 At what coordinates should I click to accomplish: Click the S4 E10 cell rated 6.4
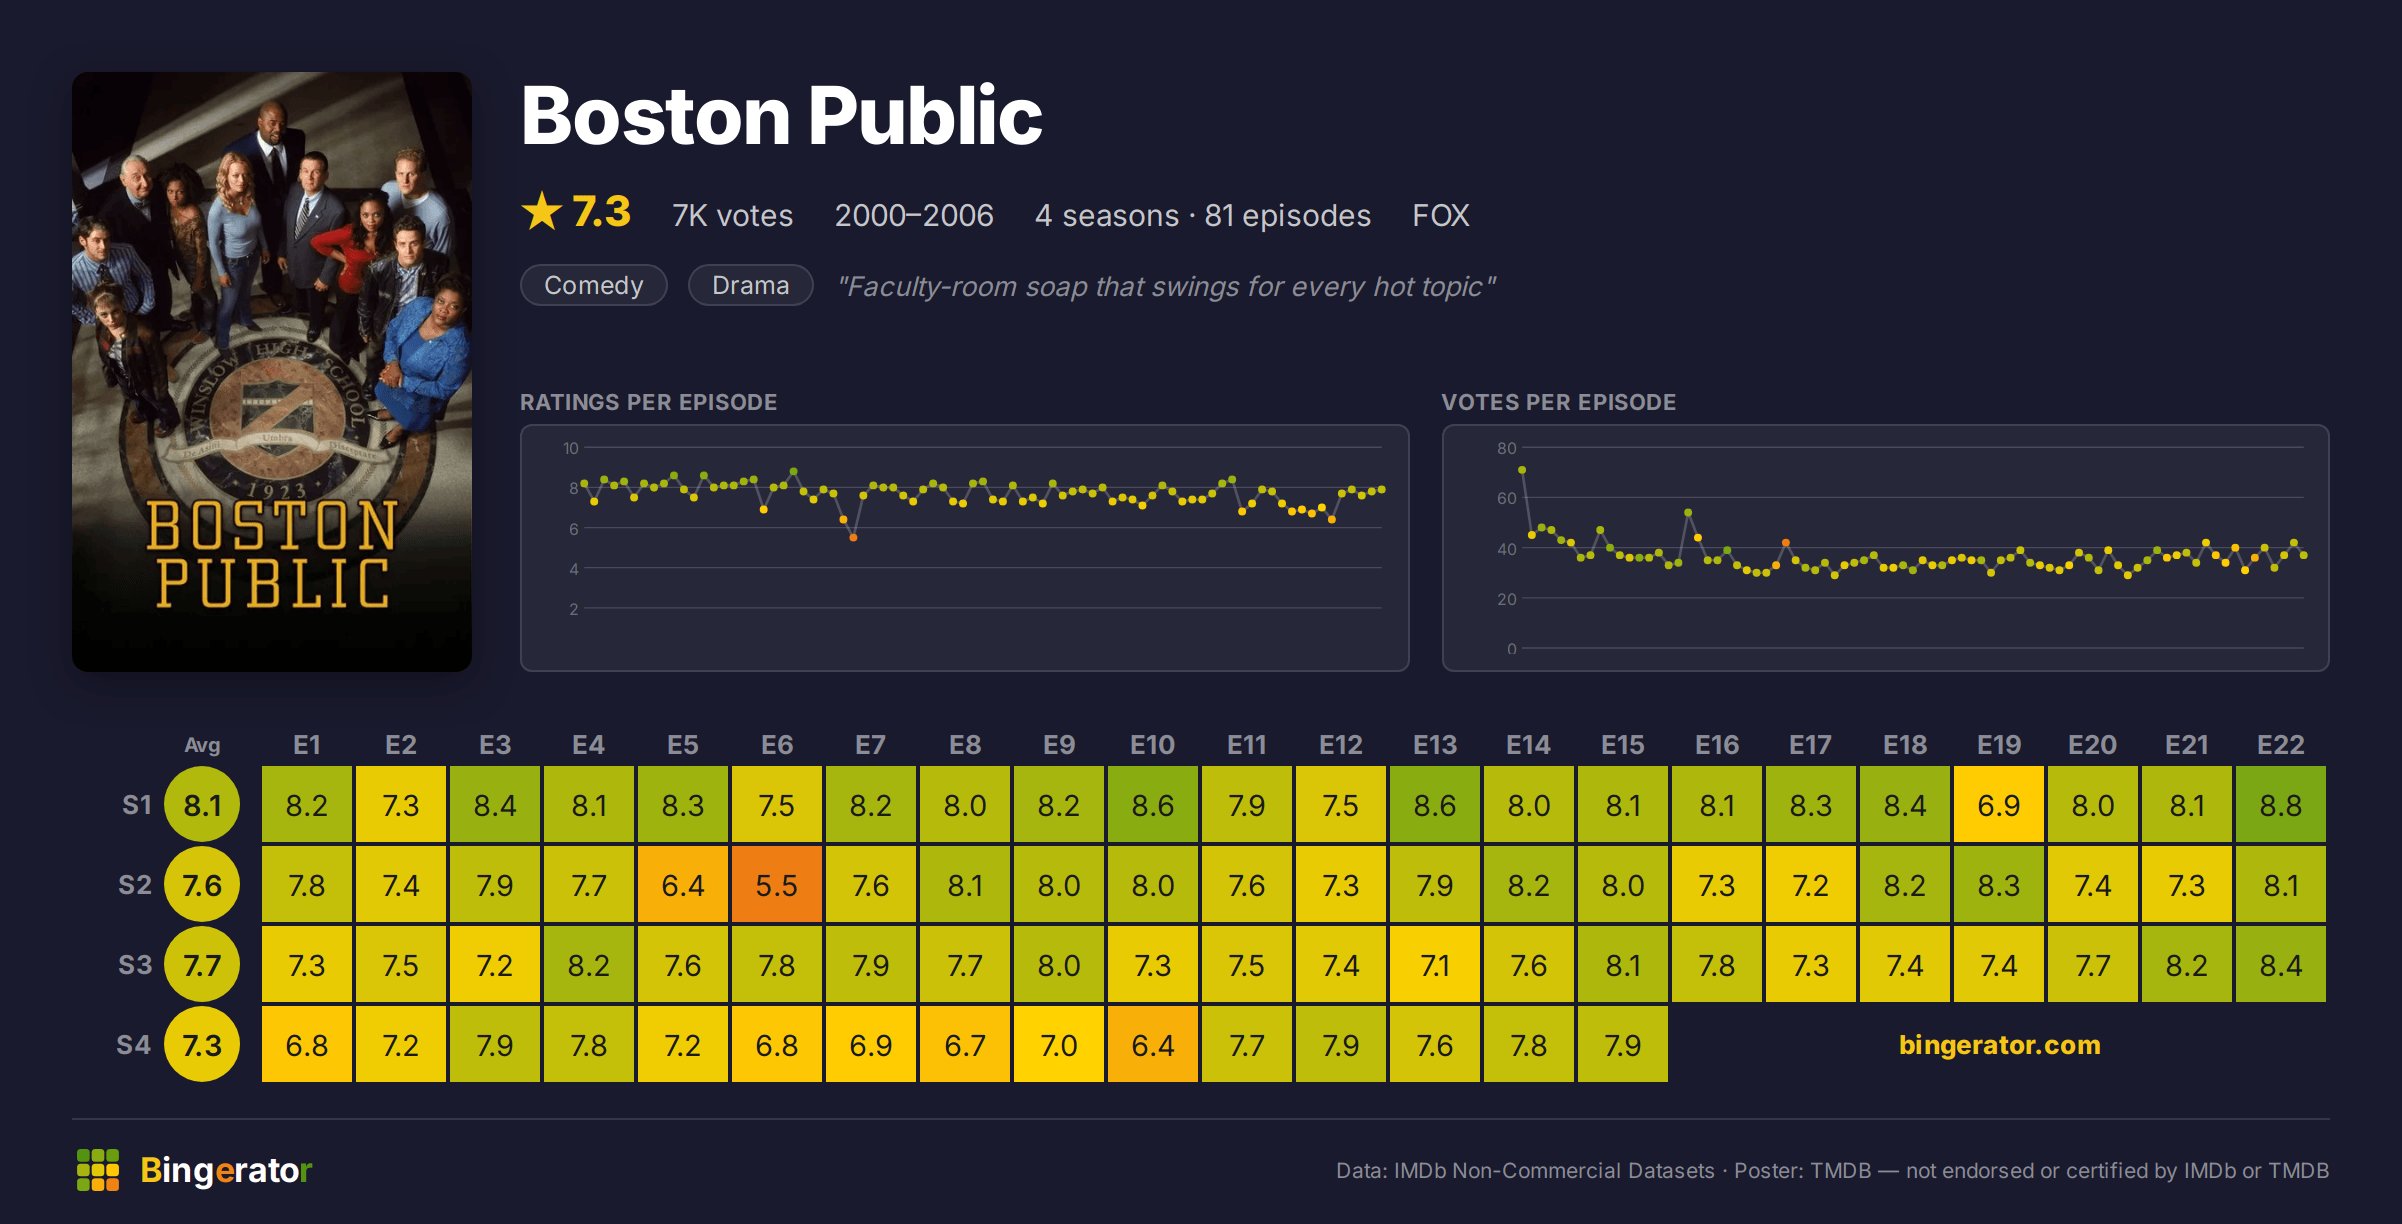(x=1153, y=1045)
